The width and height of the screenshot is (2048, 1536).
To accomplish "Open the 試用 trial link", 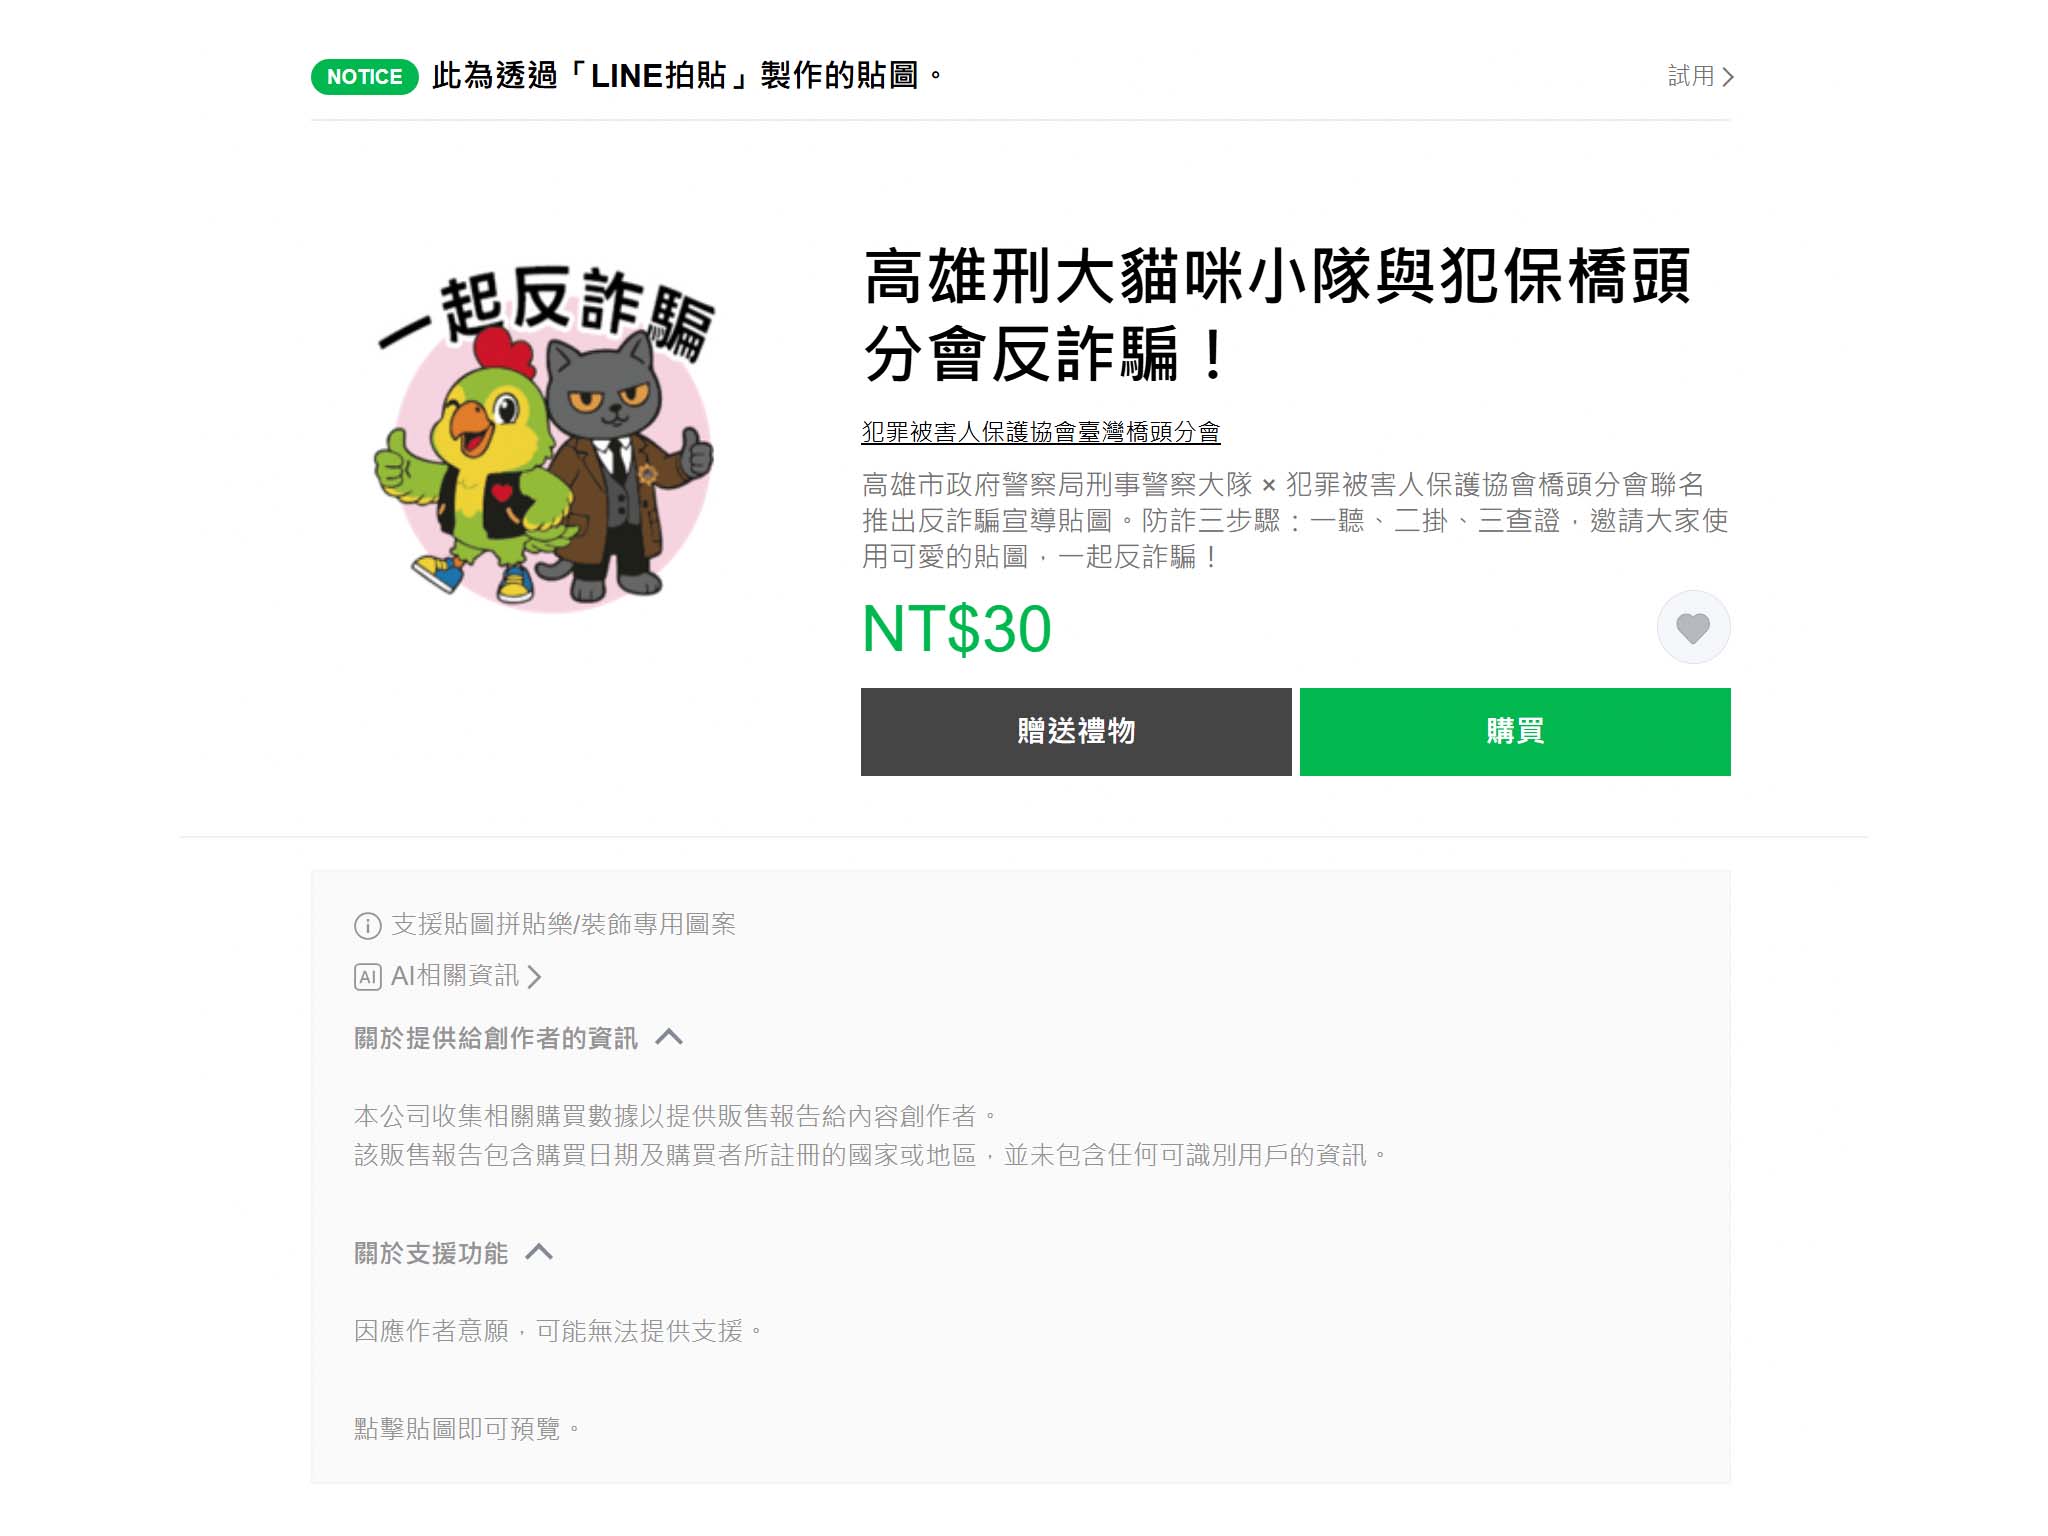I will tap(1700, 76).
